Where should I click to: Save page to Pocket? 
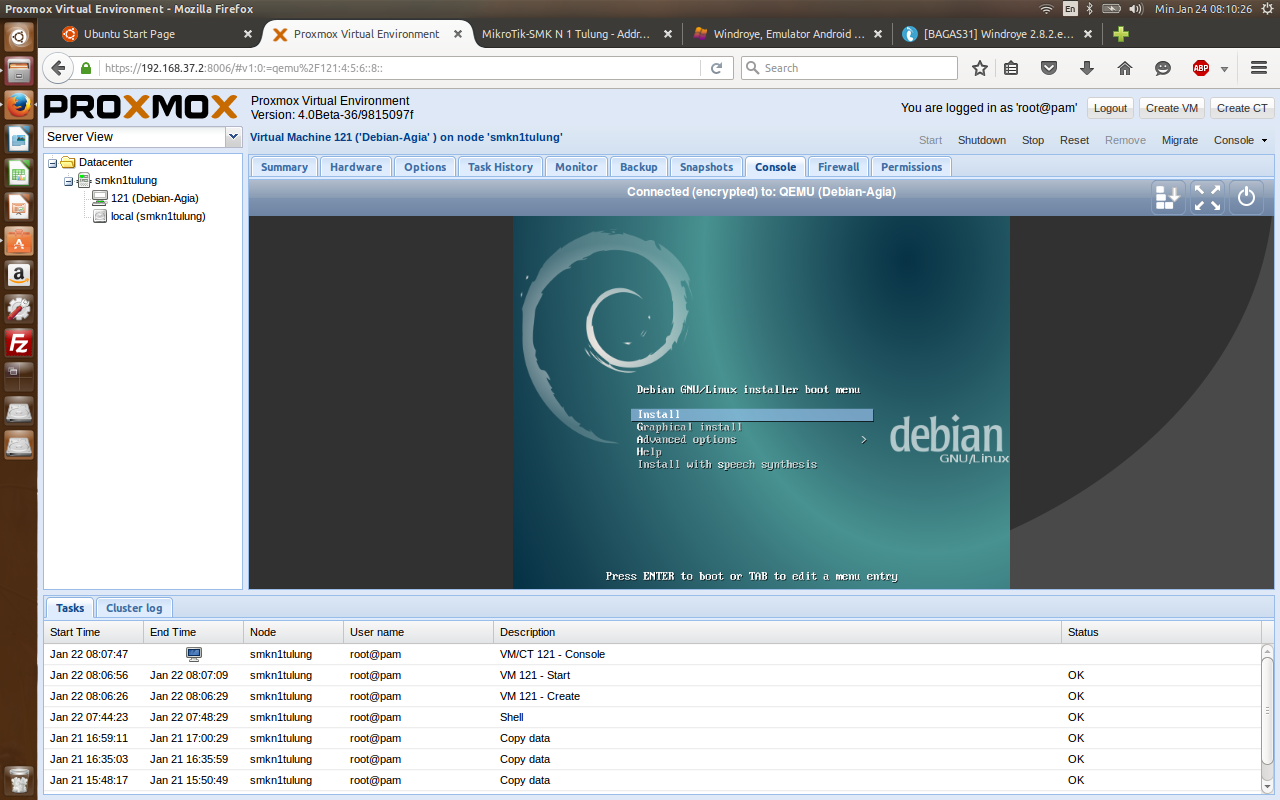coord(1049,68)
